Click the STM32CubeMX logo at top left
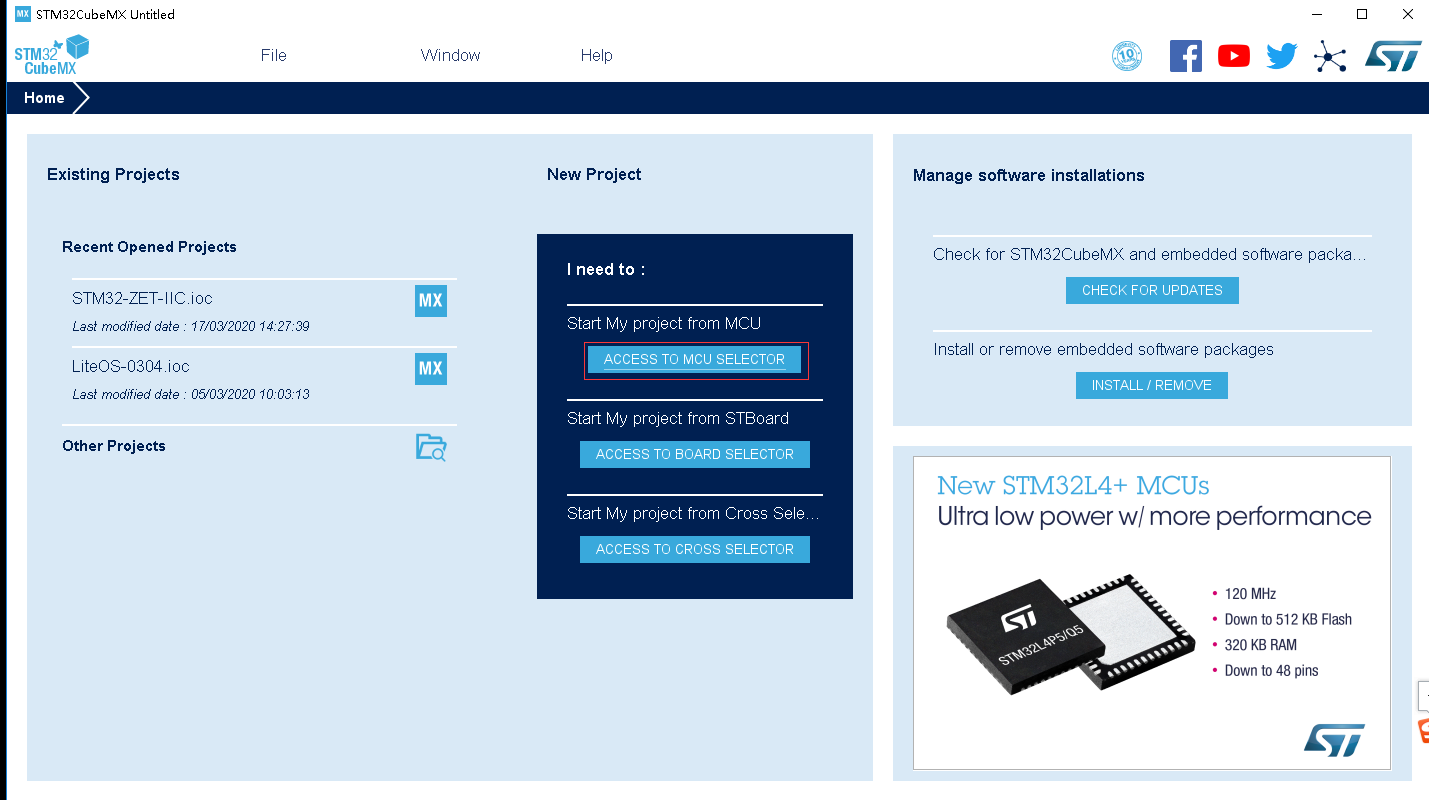This screenshot has width=1429, height=800. tap(50, 54)
